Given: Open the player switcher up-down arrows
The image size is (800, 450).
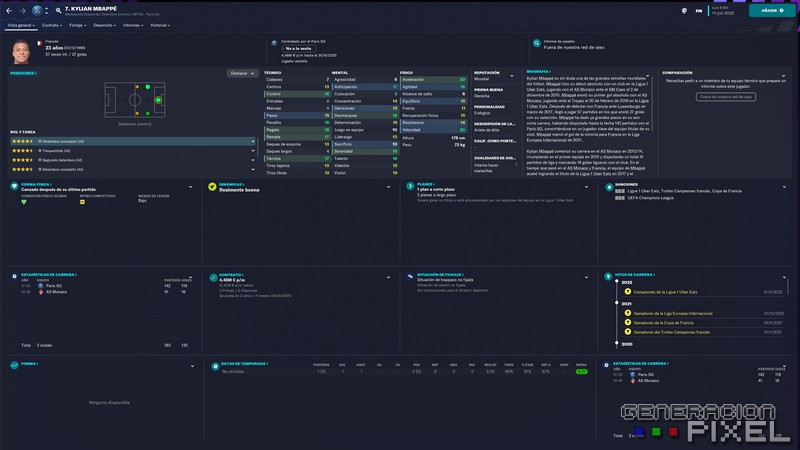Looking at the screenshot, I should (x=46, y=11).
